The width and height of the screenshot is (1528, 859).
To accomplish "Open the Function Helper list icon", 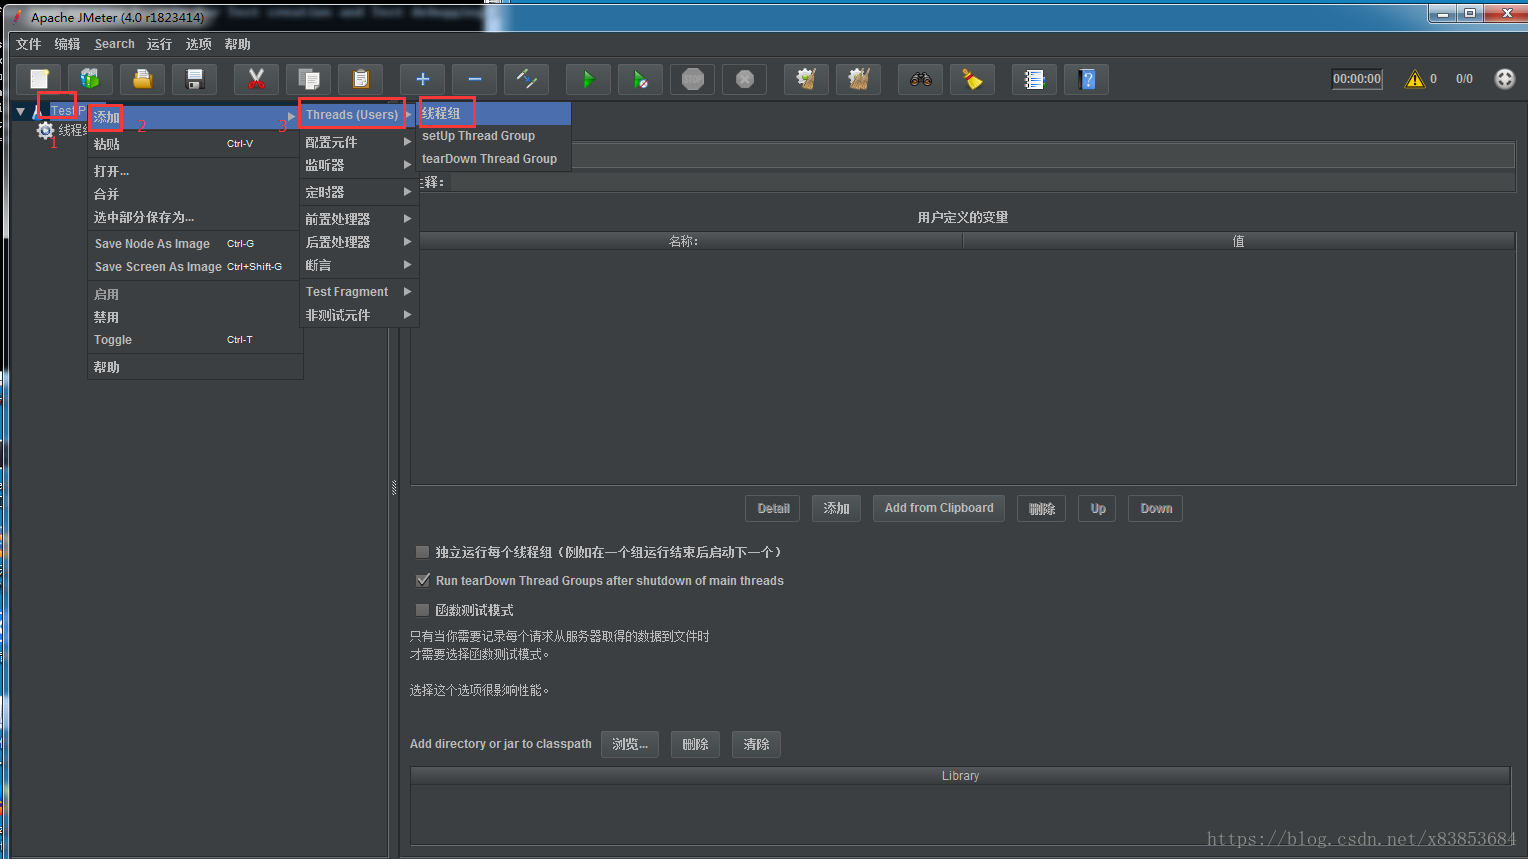I will [1035, 79].
